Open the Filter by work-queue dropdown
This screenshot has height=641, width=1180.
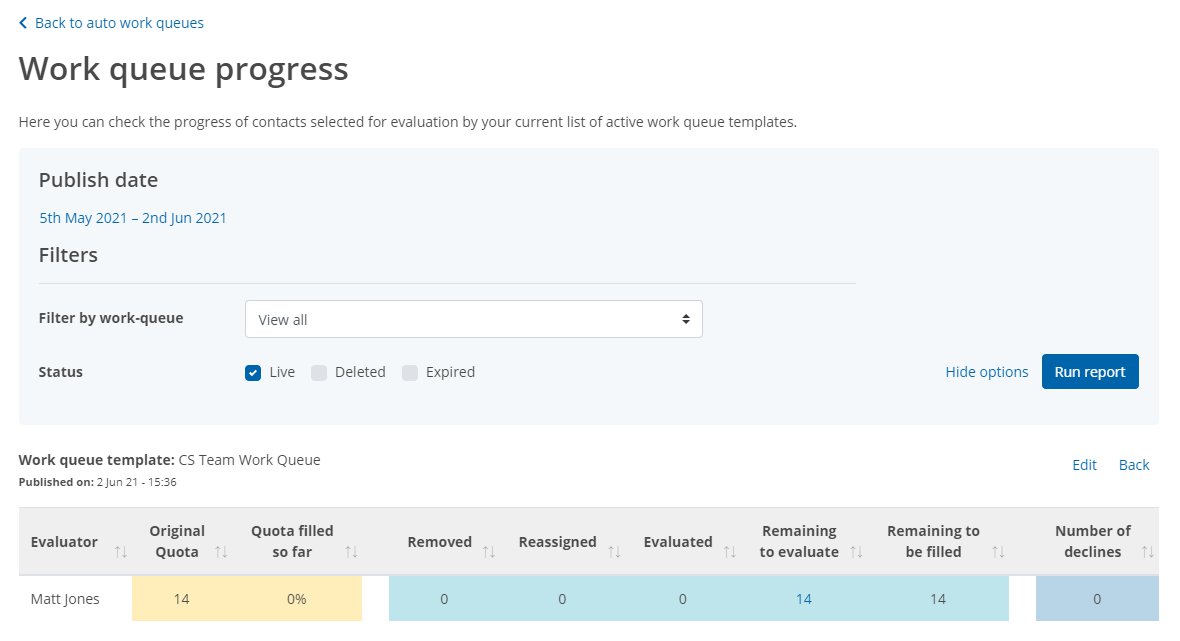click(474, 318)
